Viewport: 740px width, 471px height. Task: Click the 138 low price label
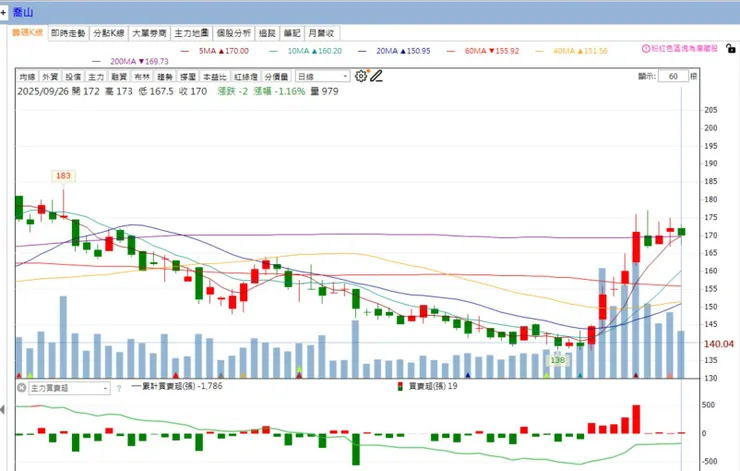click(558, 360)
